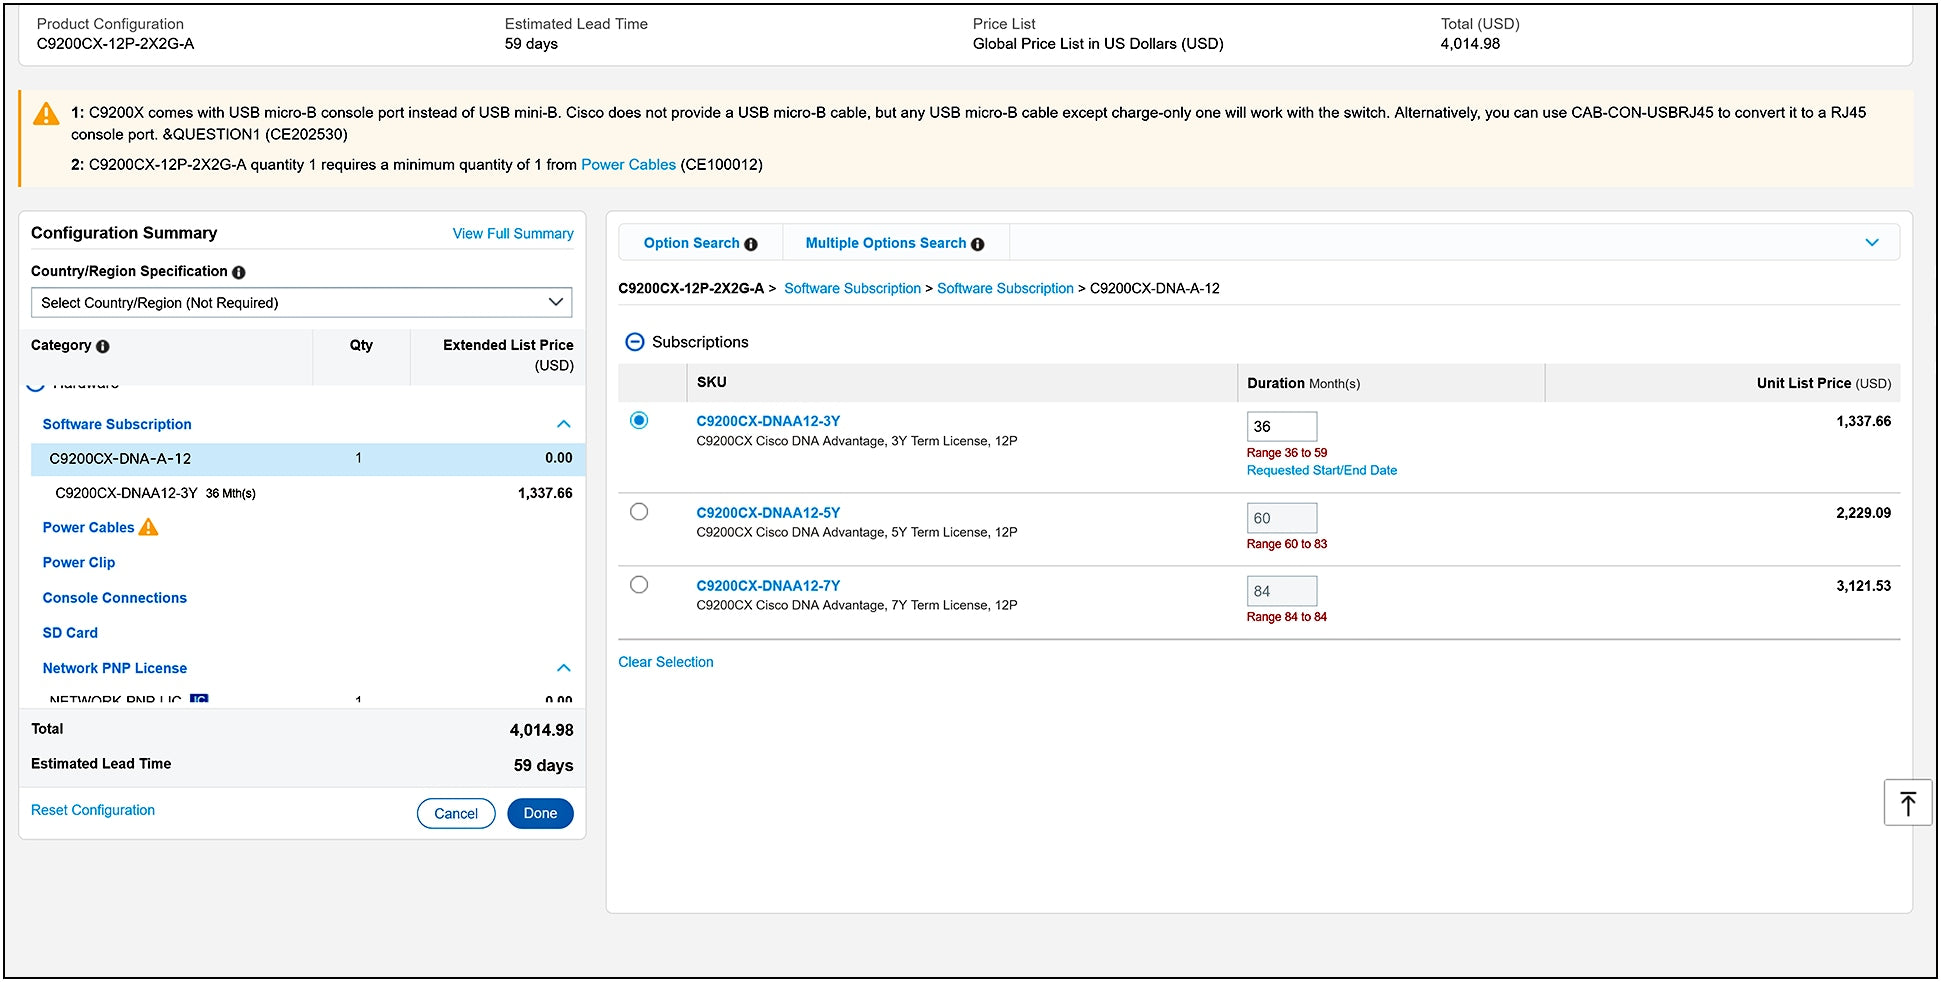This screenshot has width=1941, height=982.
Task: Select the C9200CX-DNAA12-5Y radio button
Action: tap(639, 512)
